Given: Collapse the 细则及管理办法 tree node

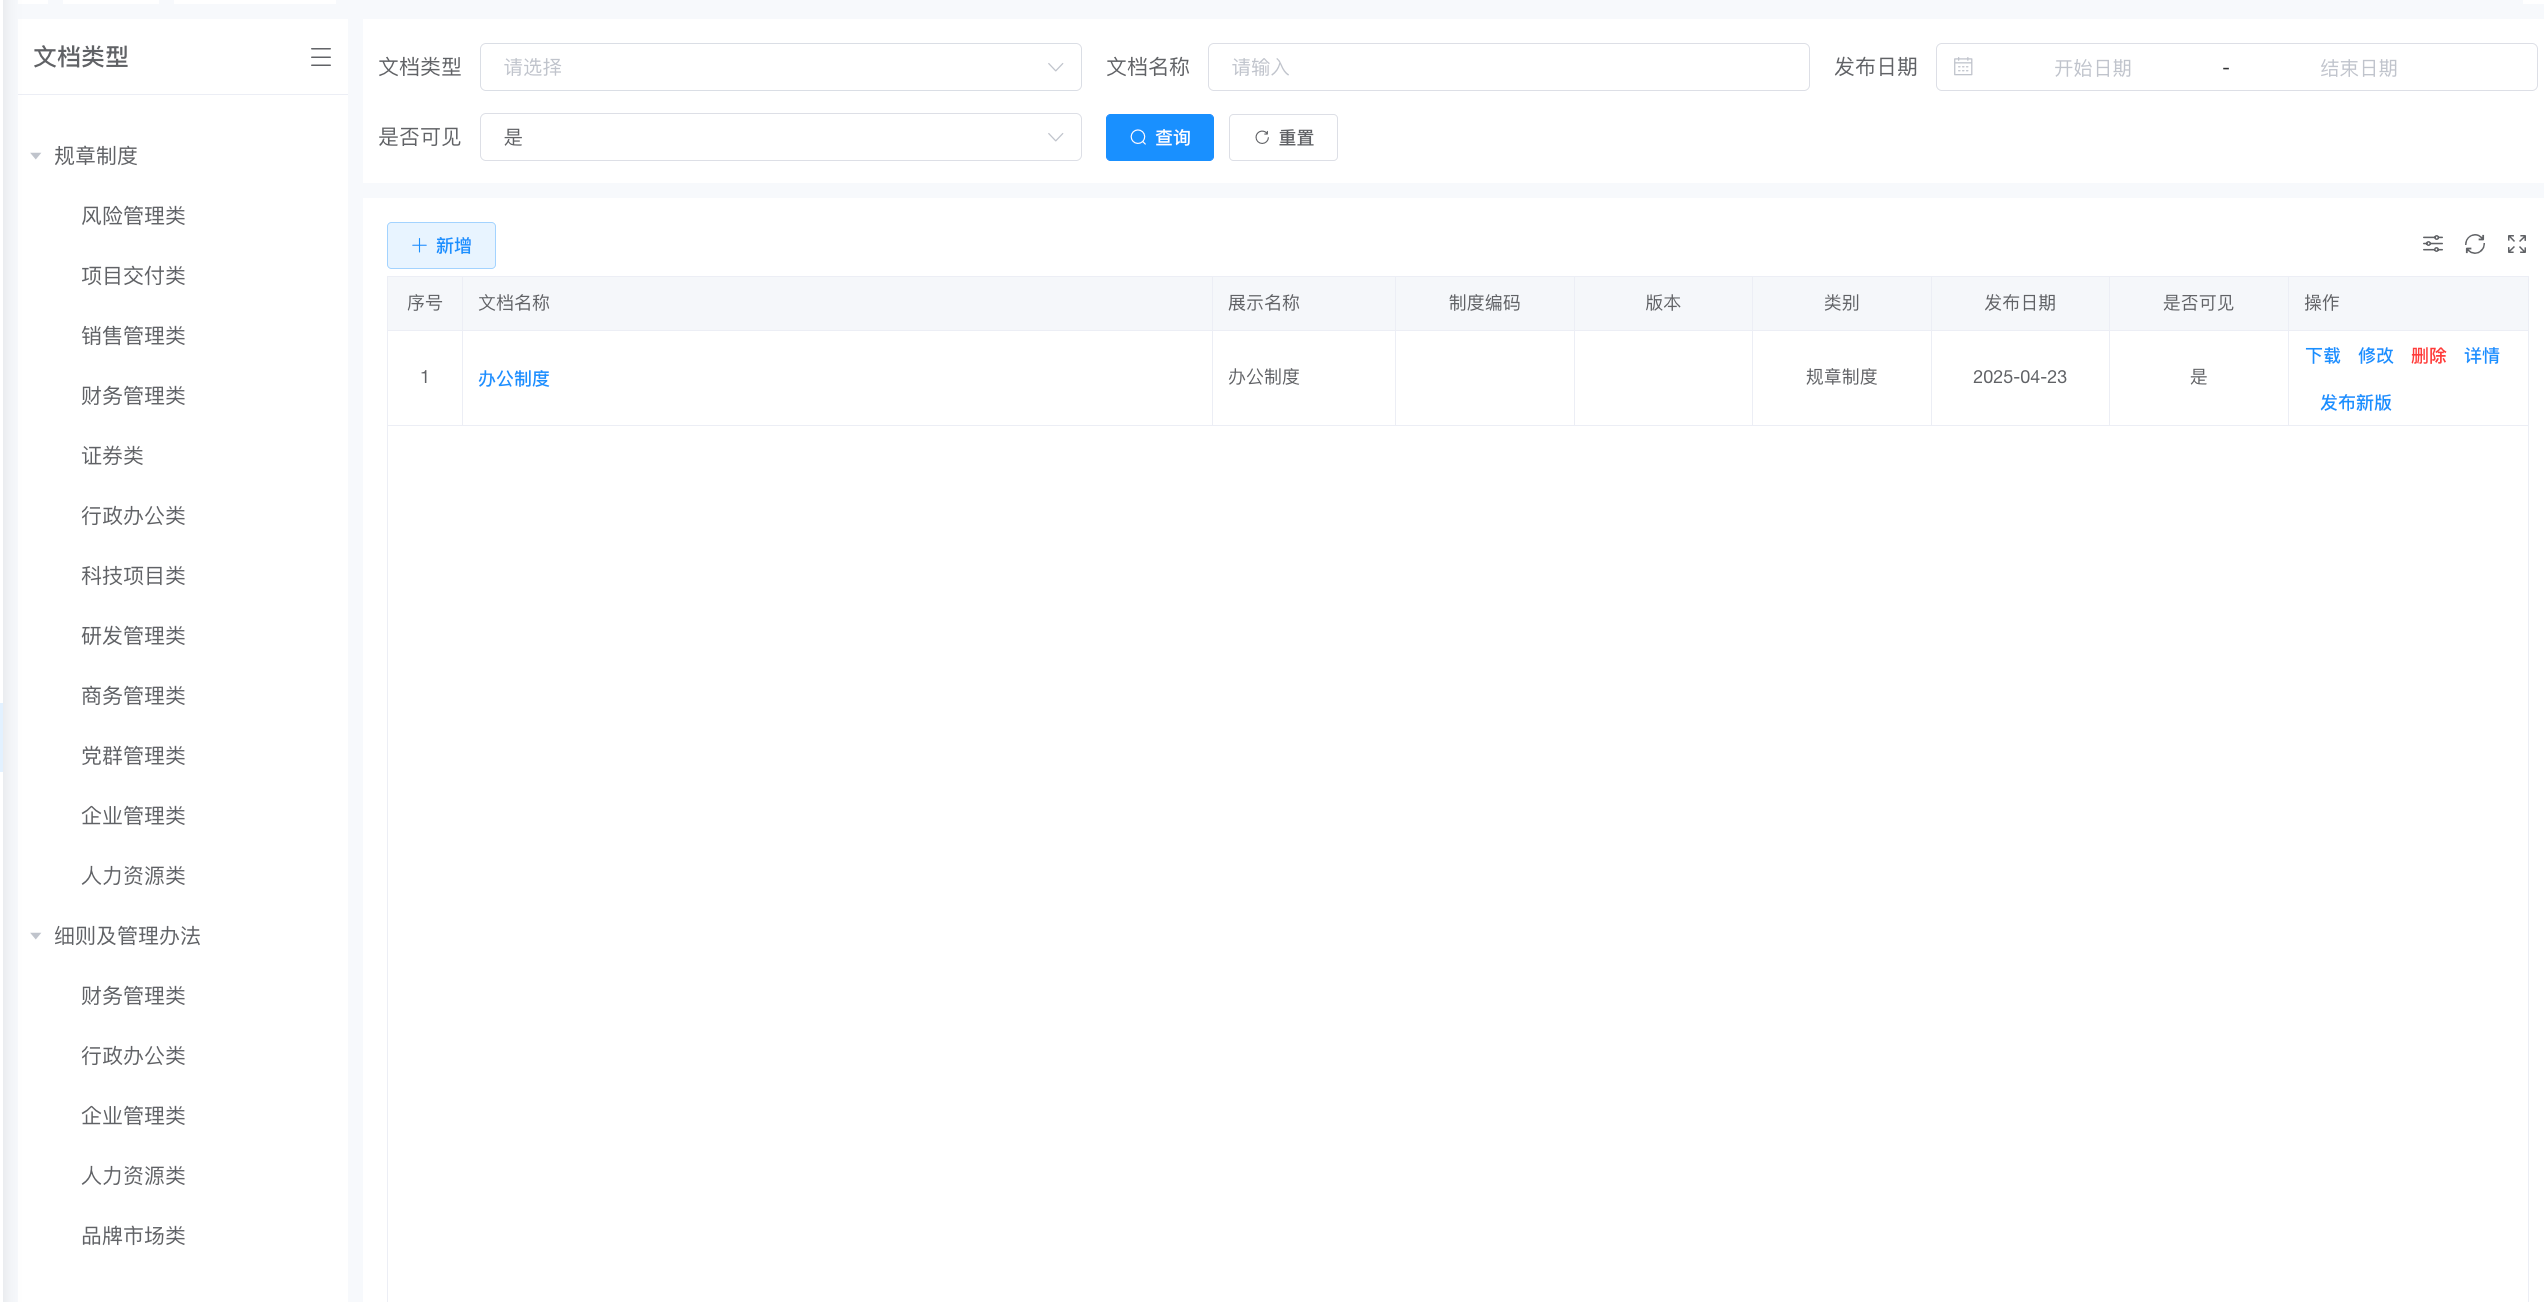Looking at the screenshot, I should pyautogui.click(x=36, y=936).
